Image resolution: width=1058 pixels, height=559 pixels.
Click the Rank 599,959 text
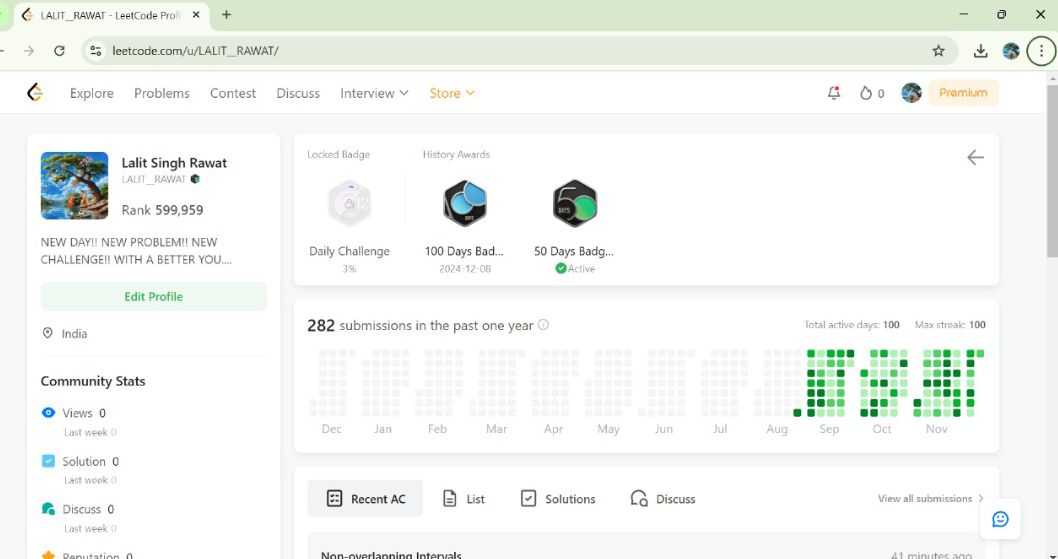click(x=162, y=210)
